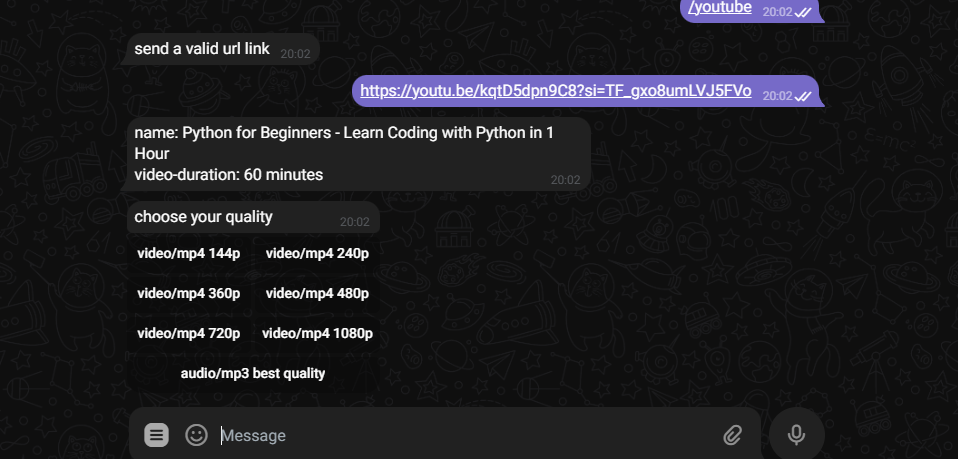
Task: Pick video/mp4 360p quality
Action: [189, 294]
